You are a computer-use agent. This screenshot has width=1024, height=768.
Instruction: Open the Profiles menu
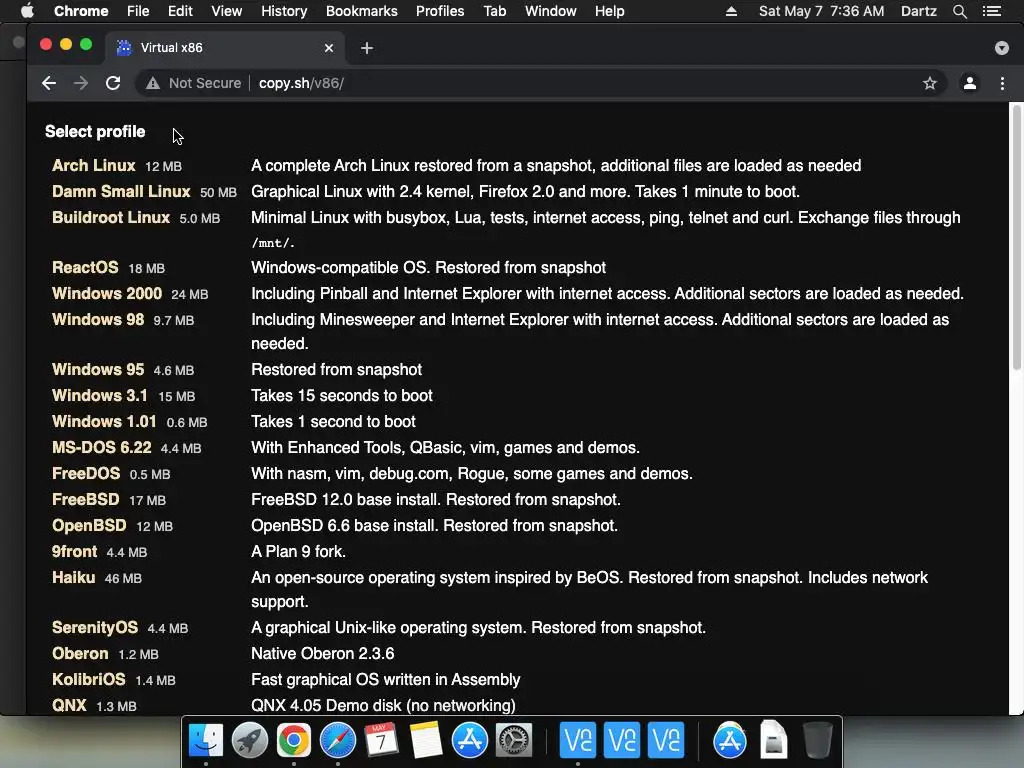point(440,11)
